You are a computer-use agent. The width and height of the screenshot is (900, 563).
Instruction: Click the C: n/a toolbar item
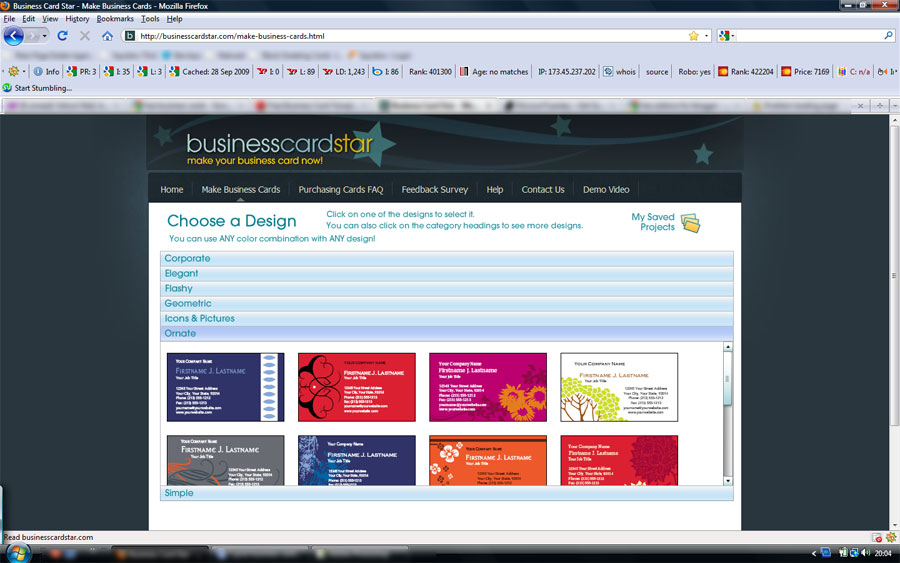click(x=854, y=72)
